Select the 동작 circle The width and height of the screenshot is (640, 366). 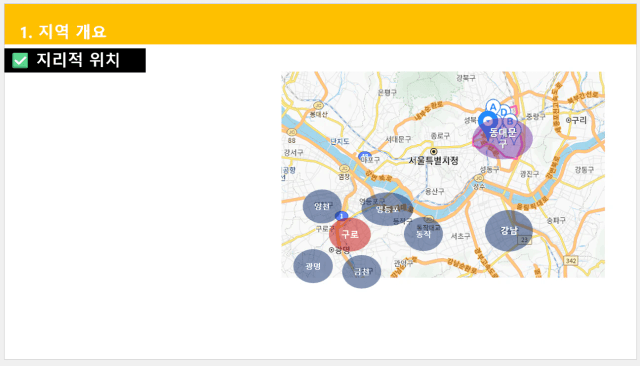coord(423,234)
